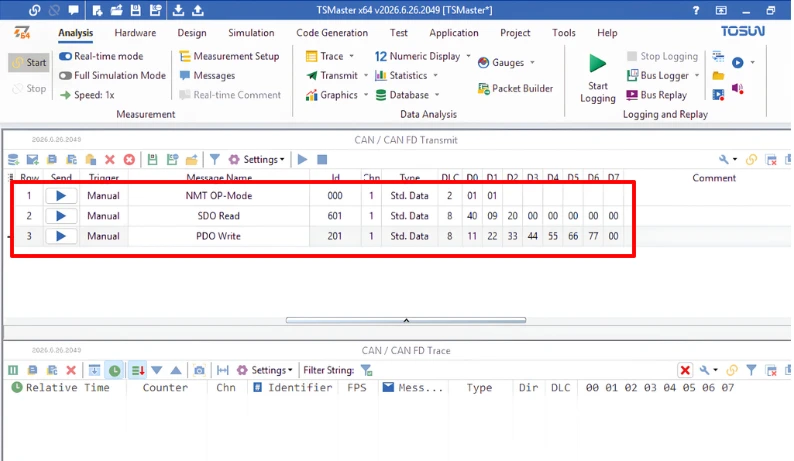Click the filter funnel icon in Transmit toolbar
This screenshot has width=794, height=461.
pyautogui.click(x=215, y=160)
